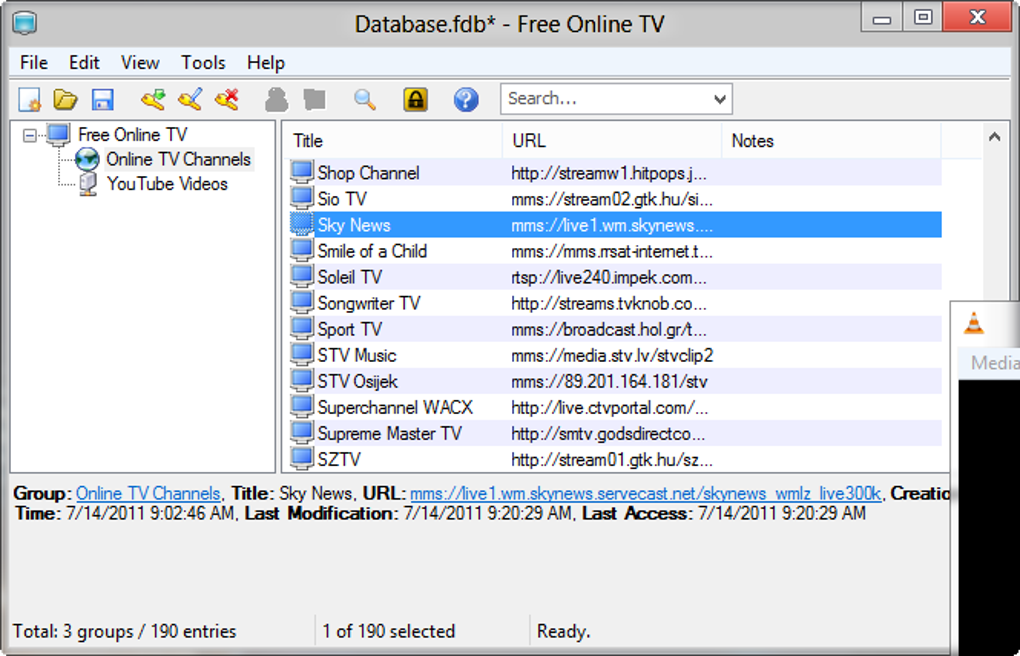Open Find with the magnifying glass icon

tap(365, 100)
